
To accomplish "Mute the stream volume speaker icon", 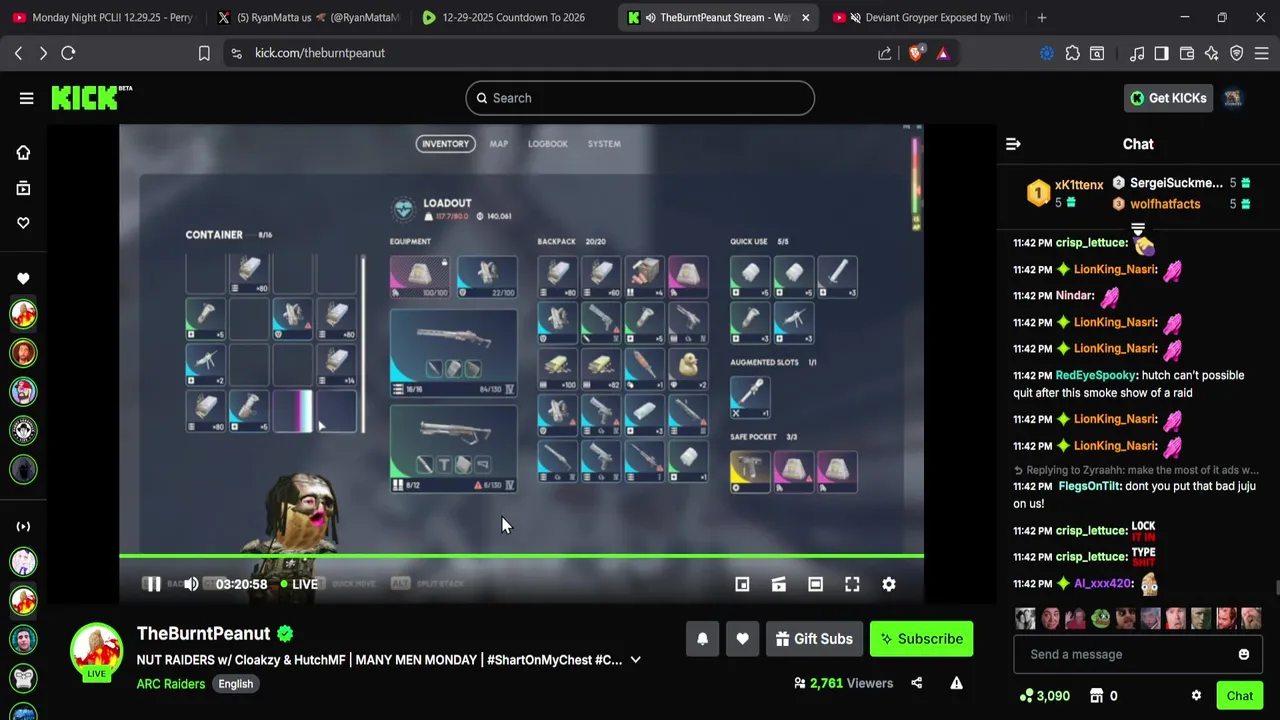I will tap(191, 584).
